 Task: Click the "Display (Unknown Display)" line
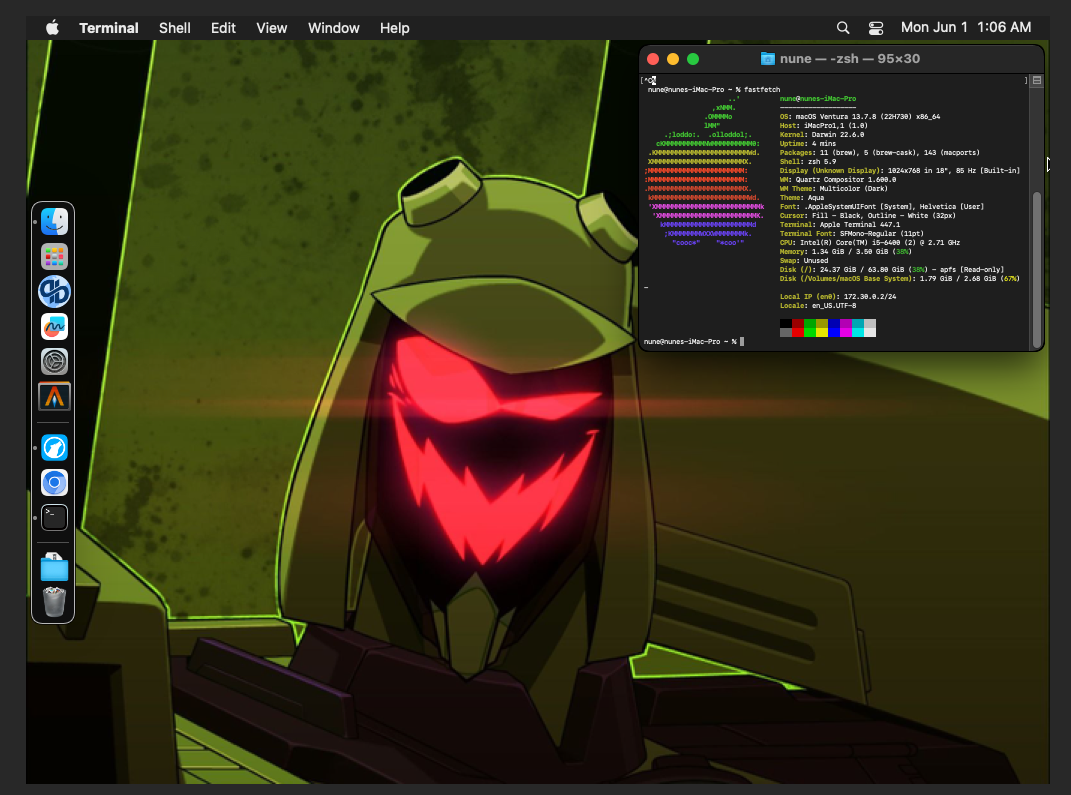click(900, 171)
